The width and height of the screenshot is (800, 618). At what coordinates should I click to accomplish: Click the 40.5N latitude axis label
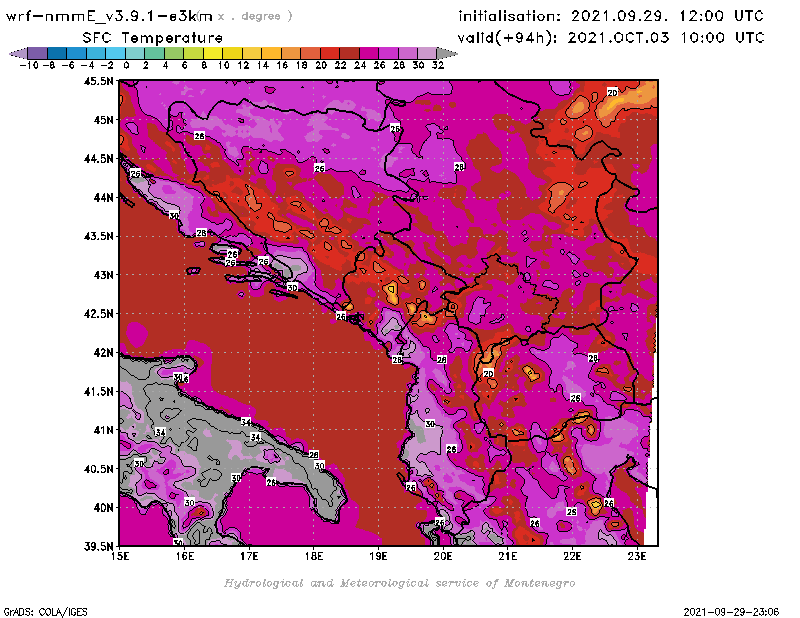click(98, 469)
